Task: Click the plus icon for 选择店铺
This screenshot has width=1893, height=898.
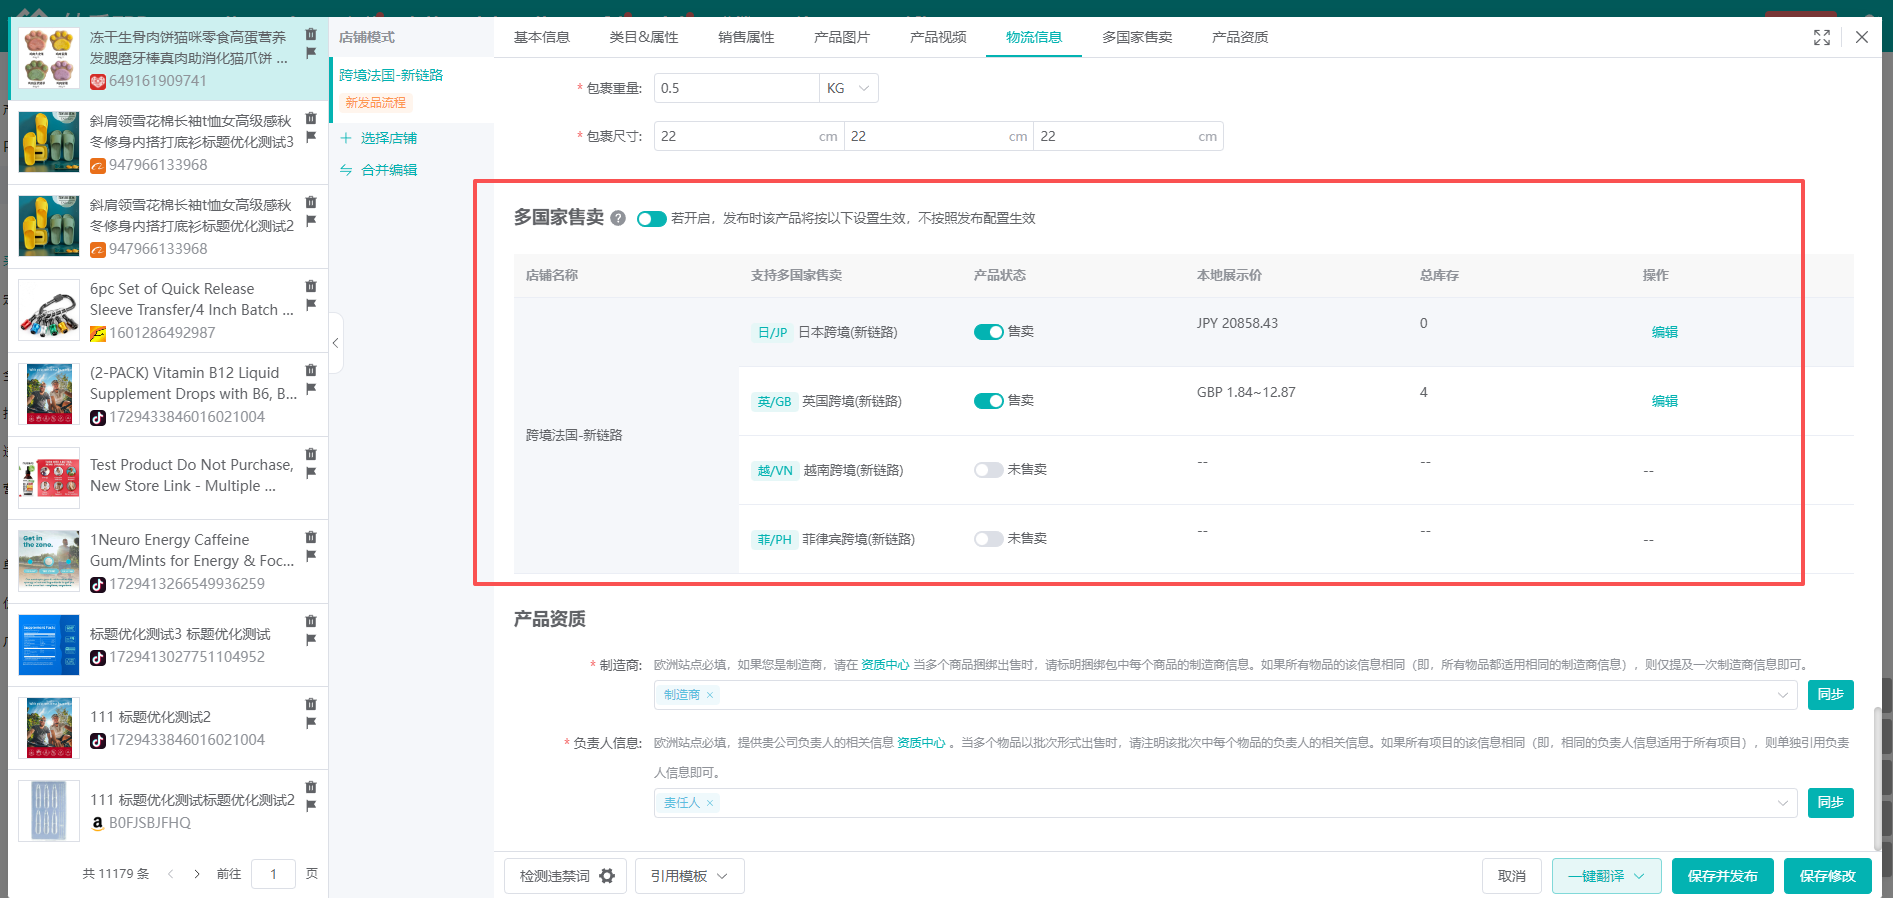Action: tap(346, 138)
